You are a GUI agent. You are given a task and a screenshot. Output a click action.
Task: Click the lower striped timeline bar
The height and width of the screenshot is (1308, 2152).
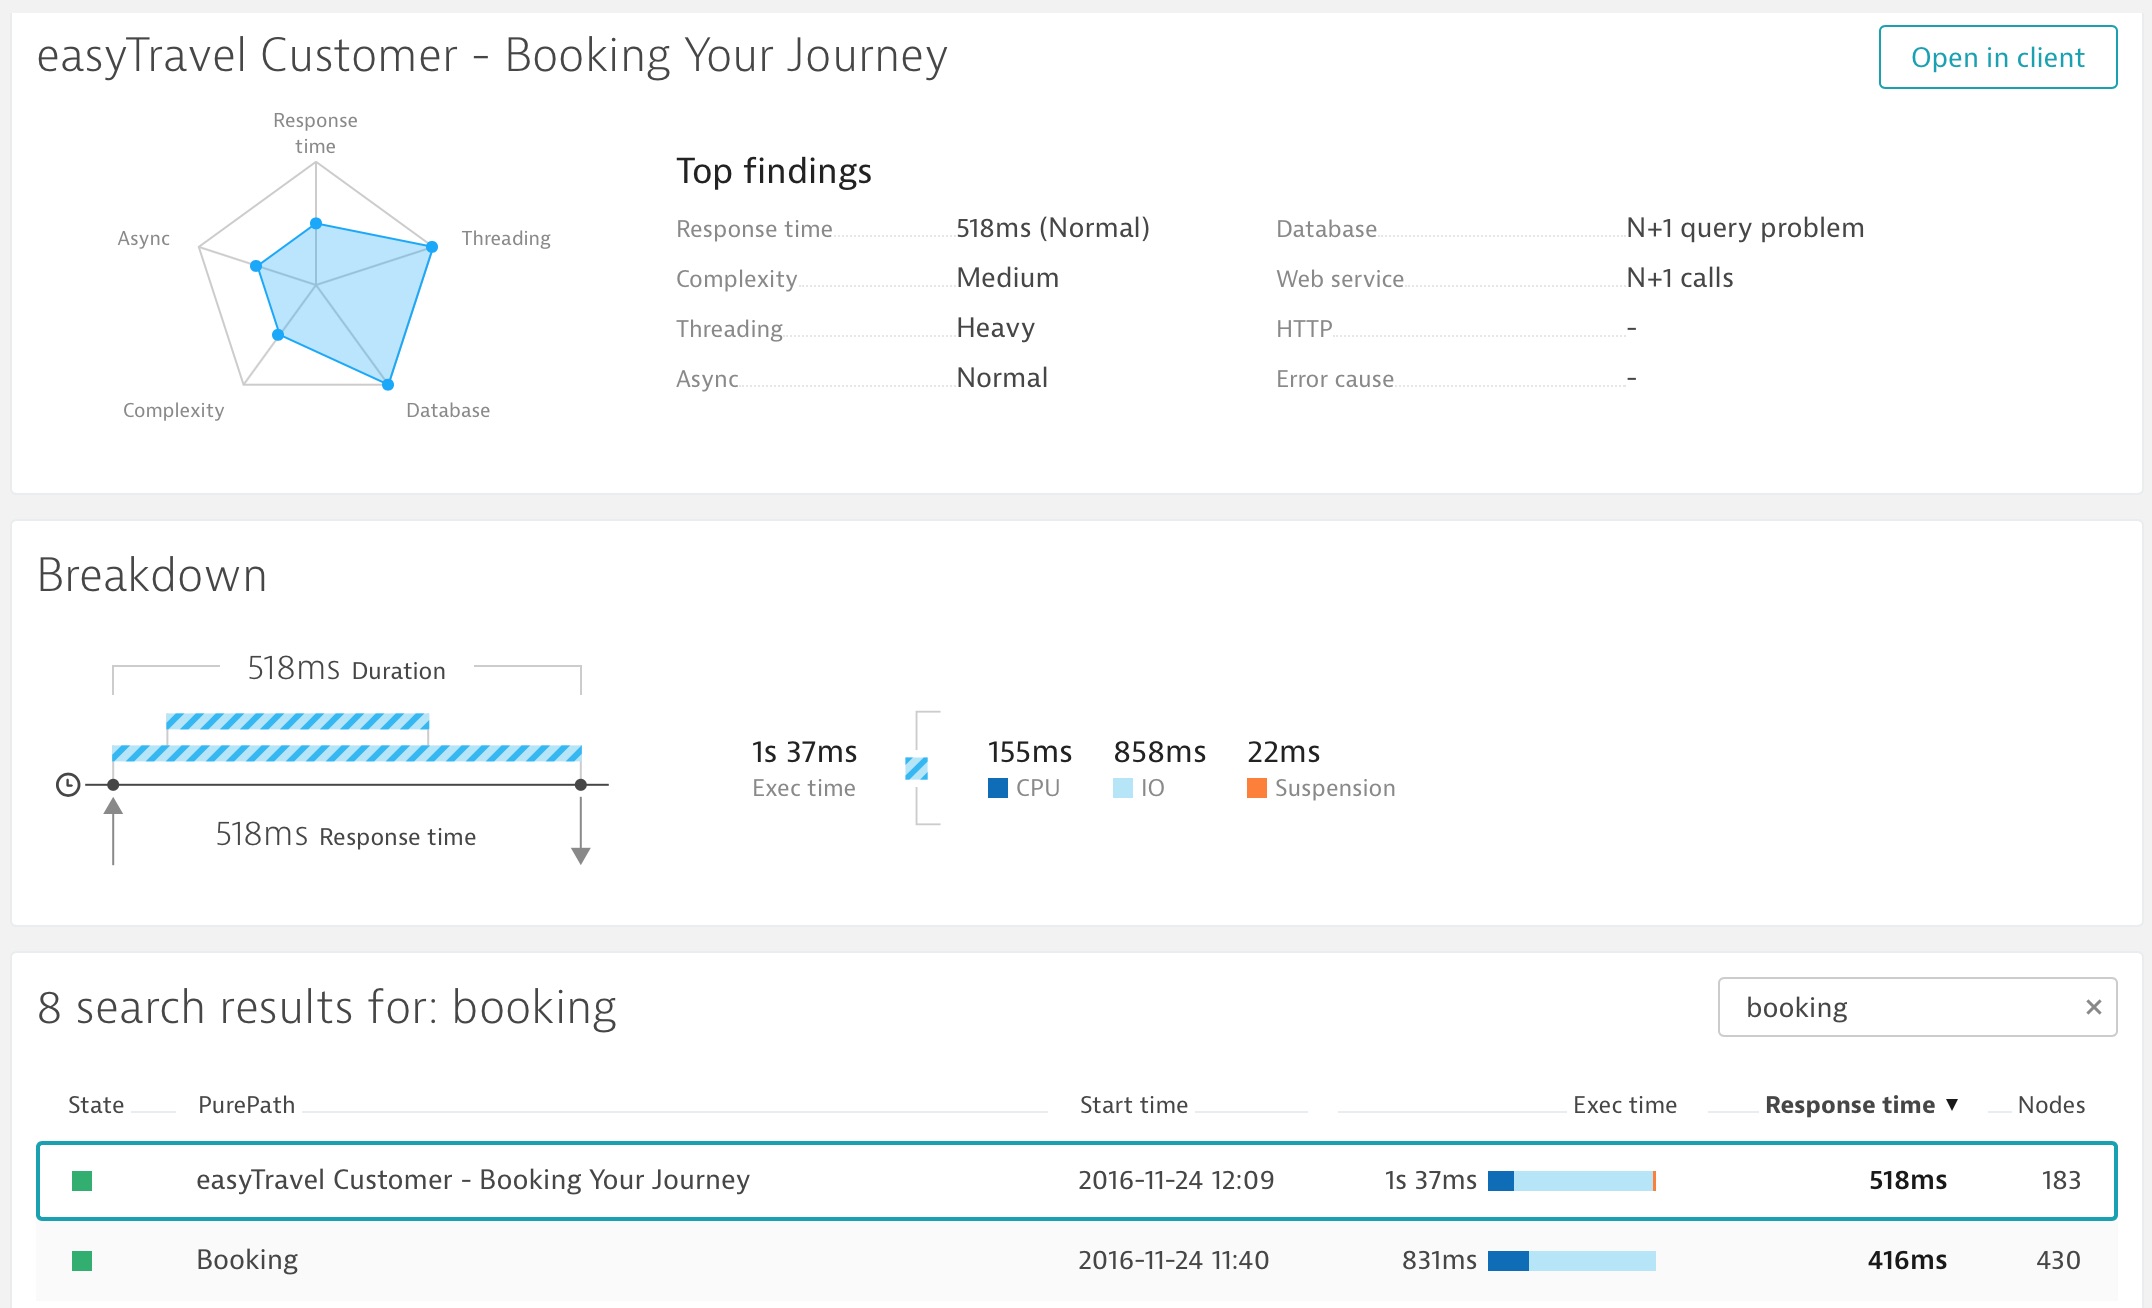[x=346, y=754]
